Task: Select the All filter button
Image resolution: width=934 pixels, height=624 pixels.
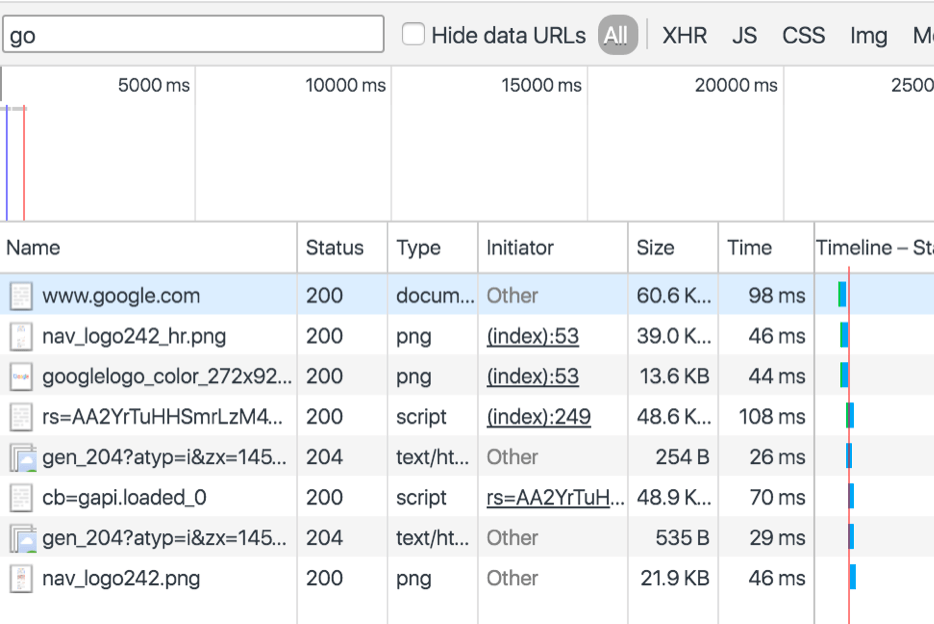Action: 617,36
